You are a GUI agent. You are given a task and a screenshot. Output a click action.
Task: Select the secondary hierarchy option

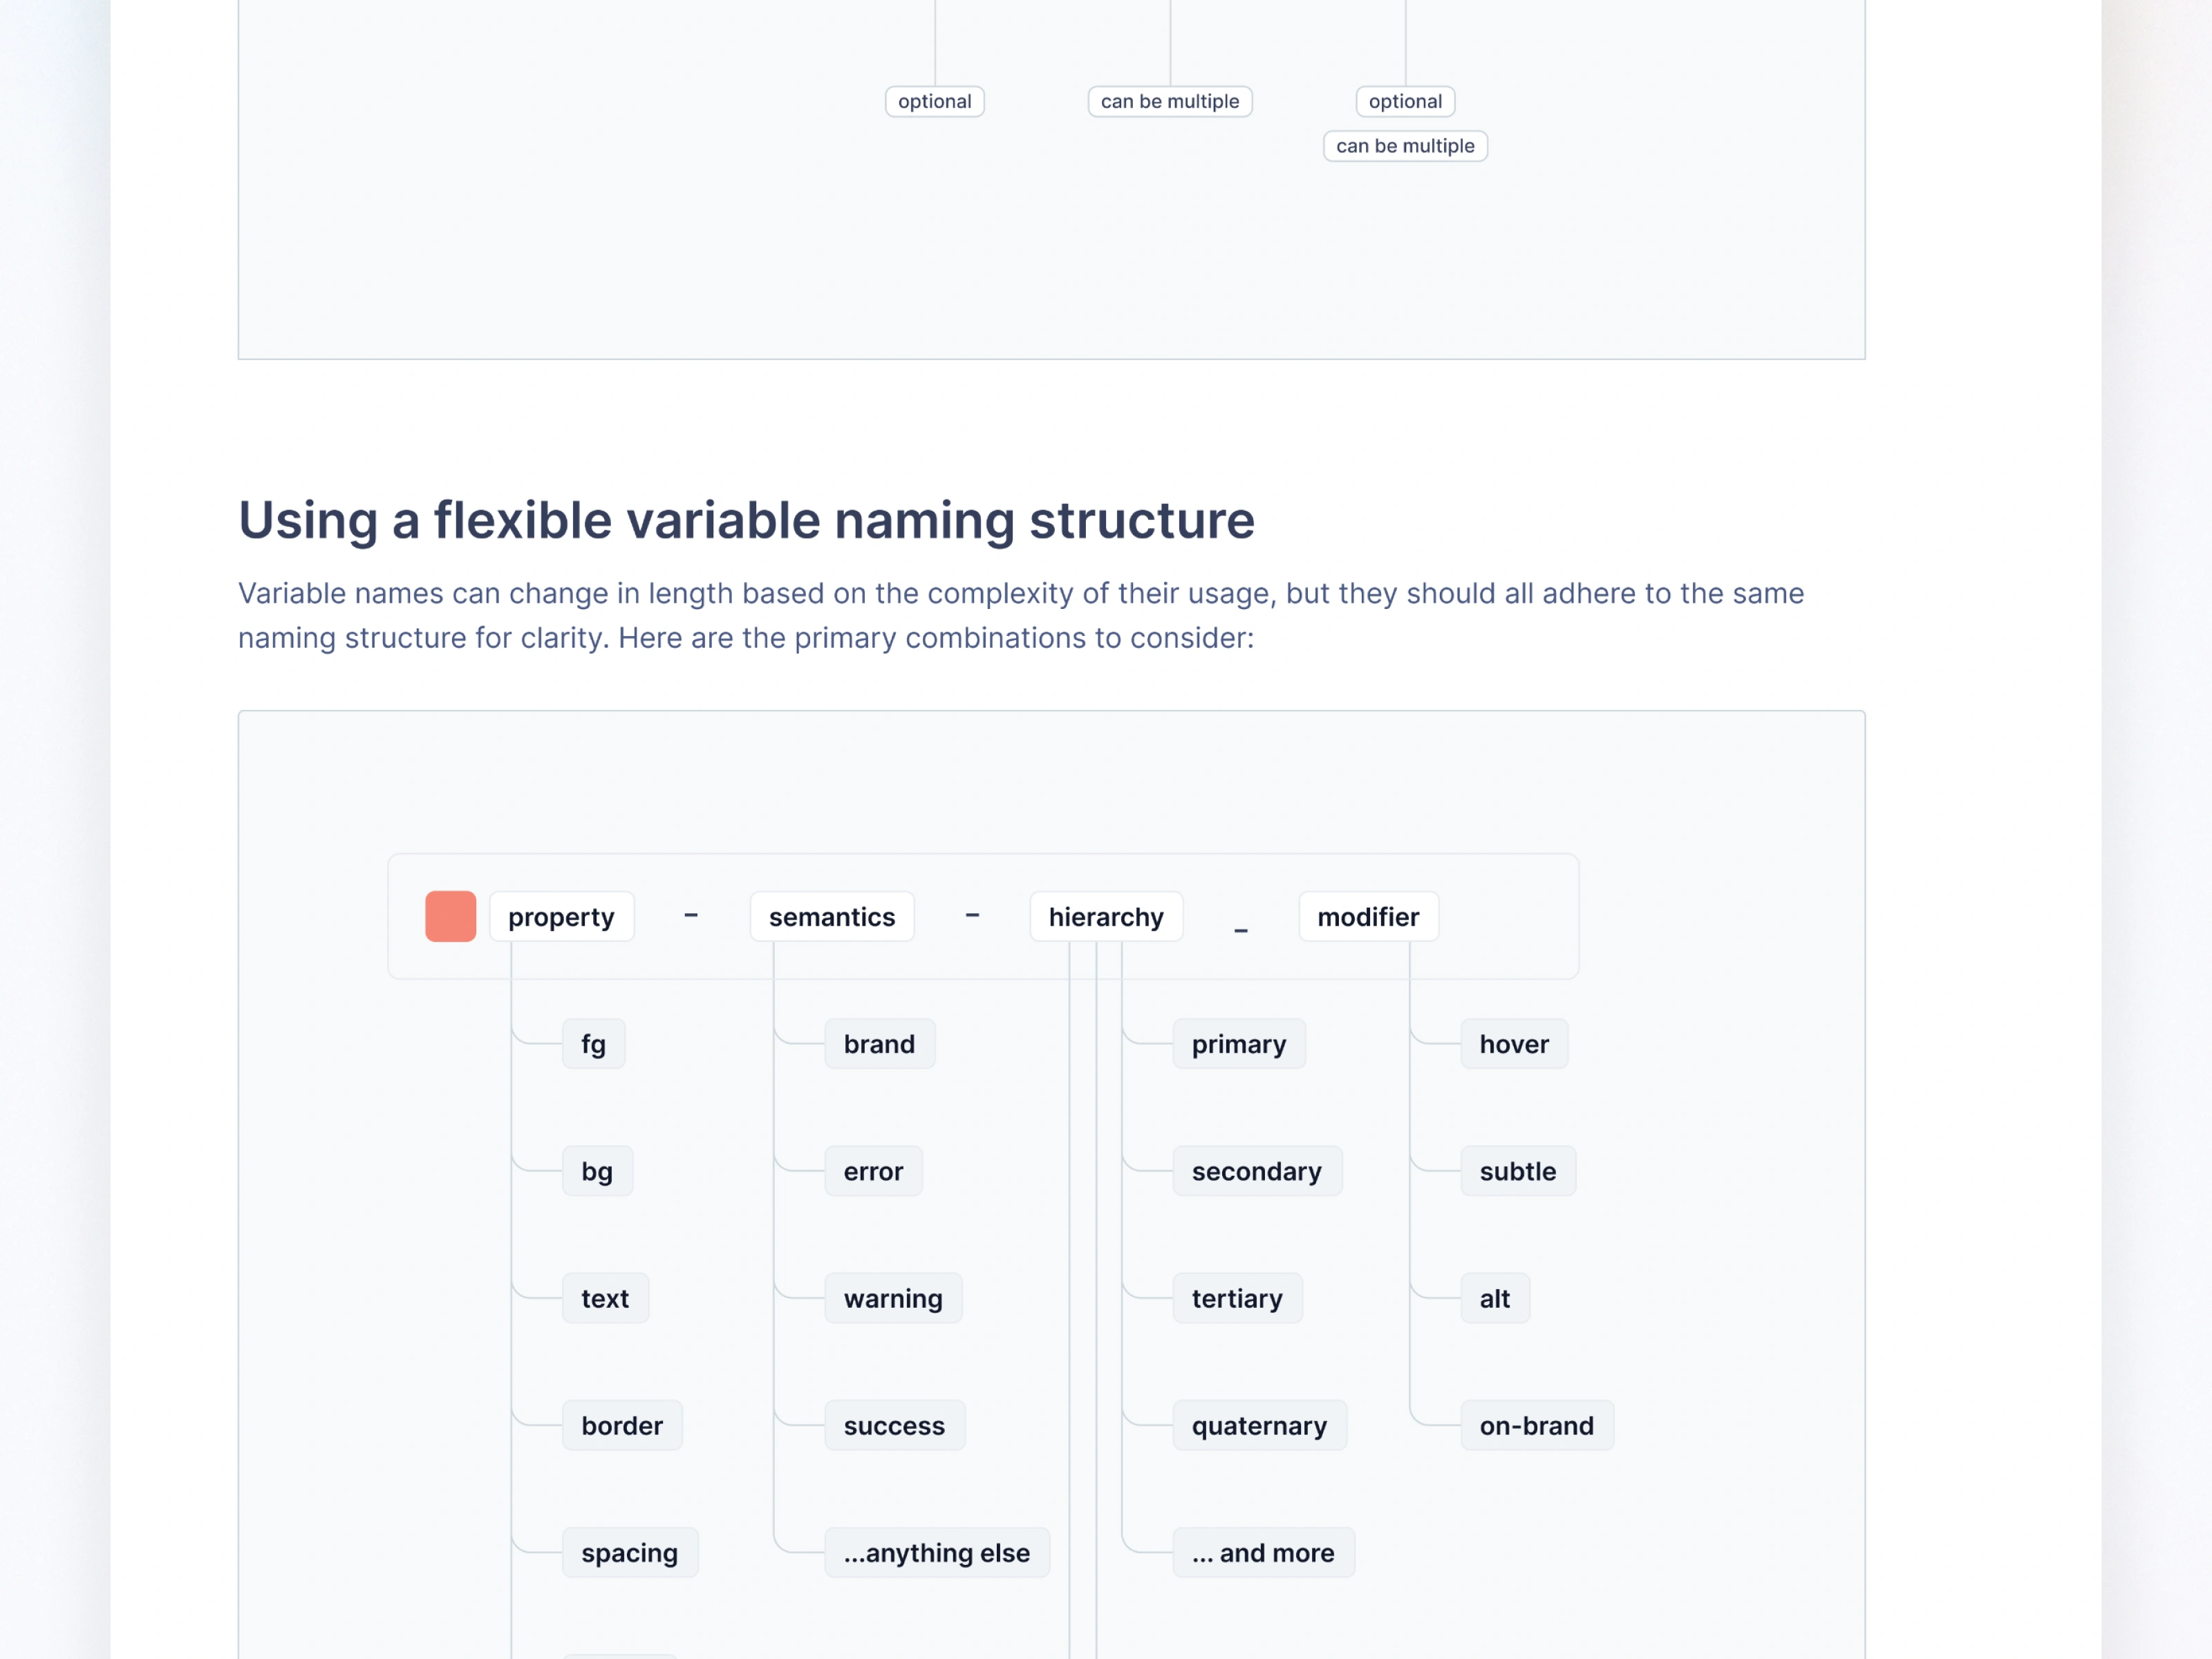coord(1256,1171)
